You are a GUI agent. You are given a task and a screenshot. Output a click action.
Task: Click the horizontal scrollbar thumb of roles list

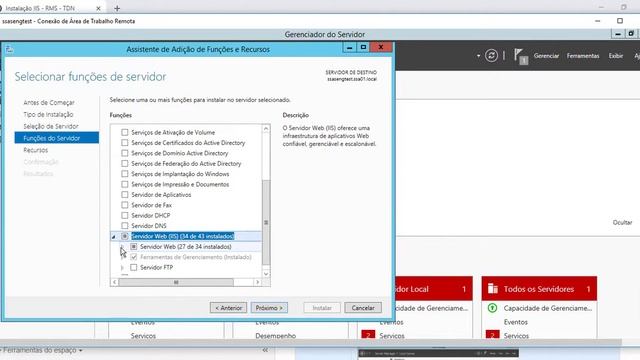click(x=176, y=282)
